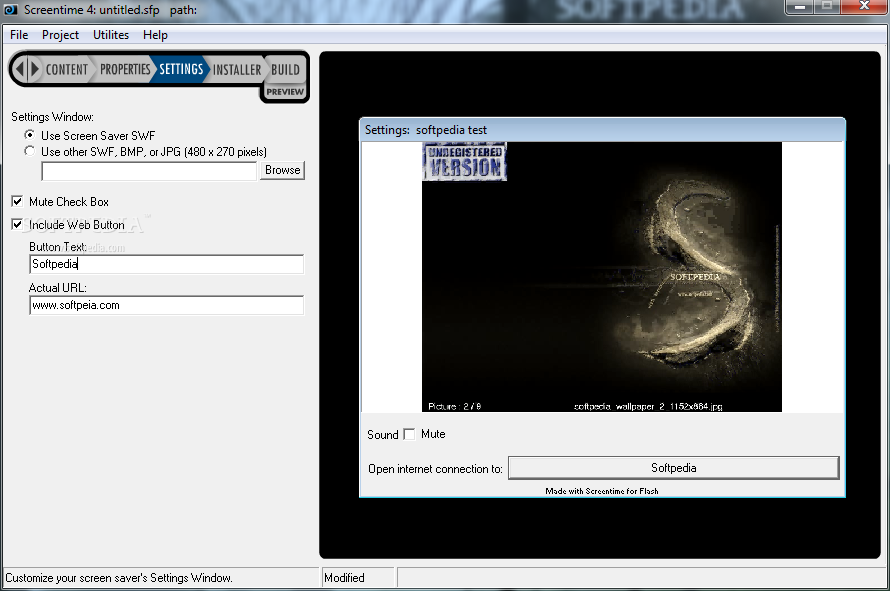Click the Browse button

coord(282,170)
